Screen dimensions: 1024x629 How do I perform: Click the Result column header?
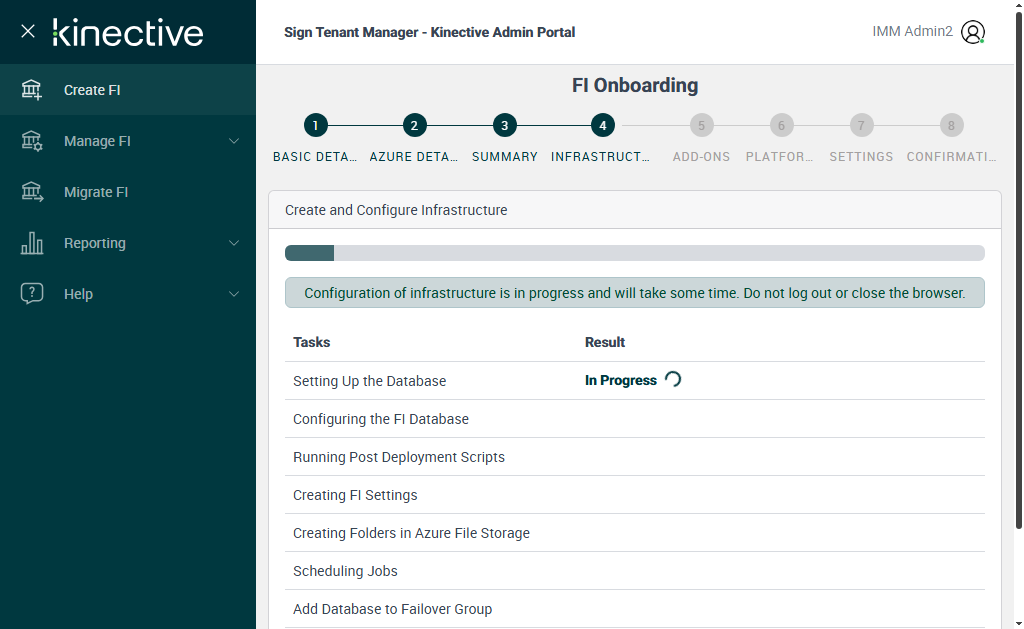click(605, 342)
